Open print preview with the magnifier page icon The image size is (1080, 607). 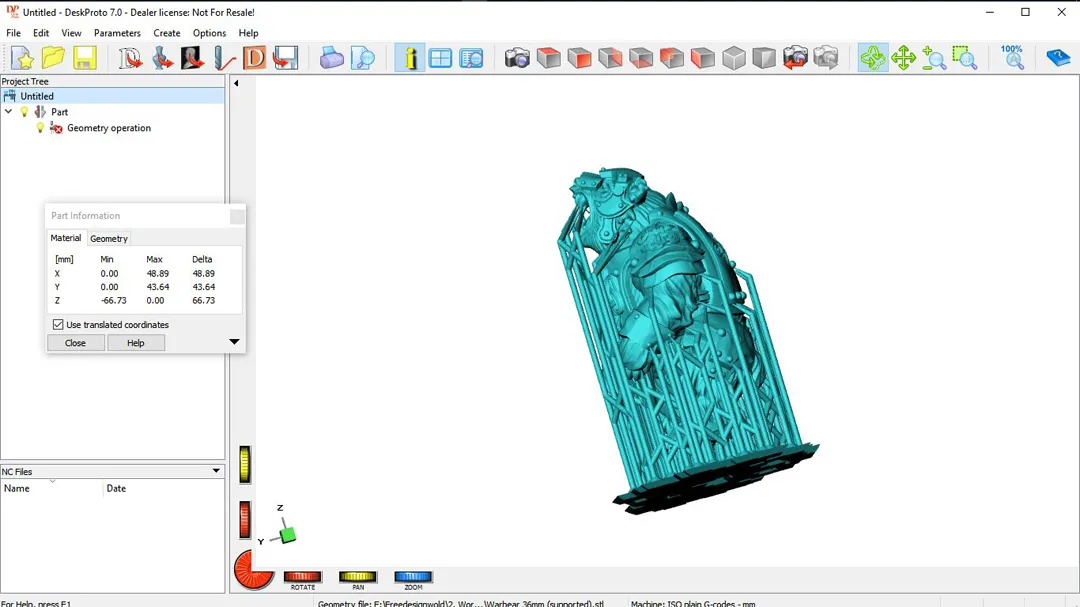[362, 58]
